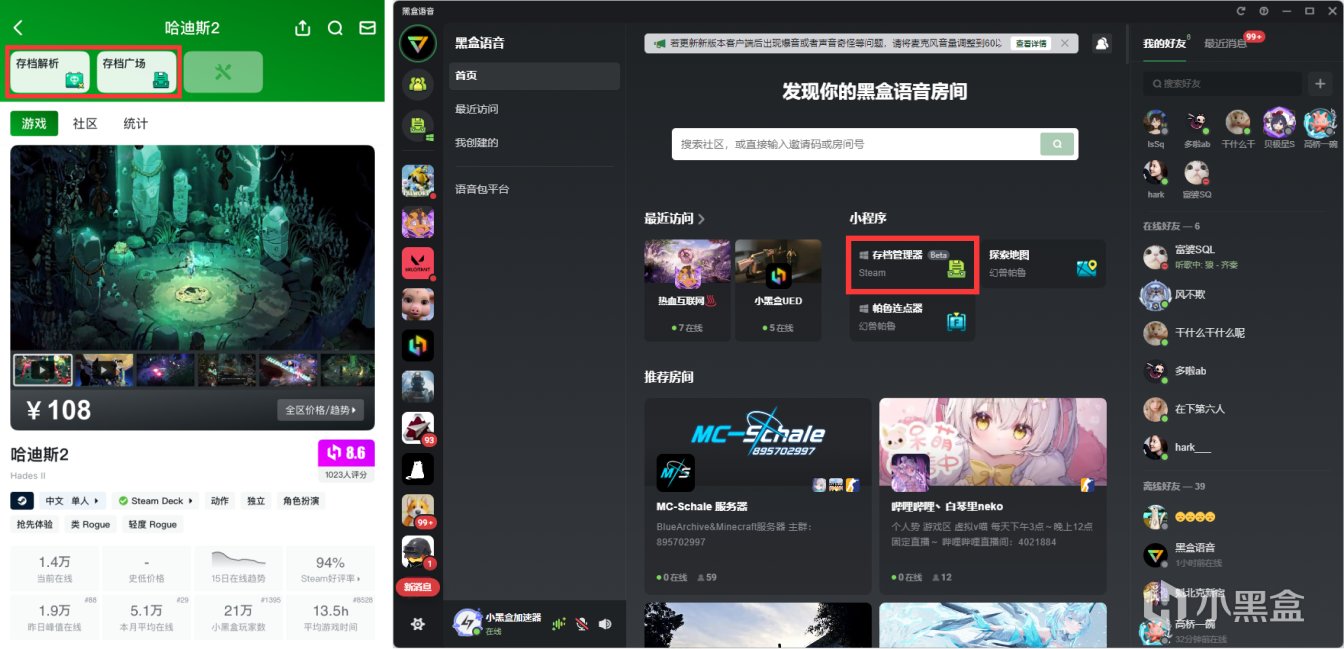Open the friends group icon in sidebar
This screenshot has width=1344, height=649.
(417, 85)
